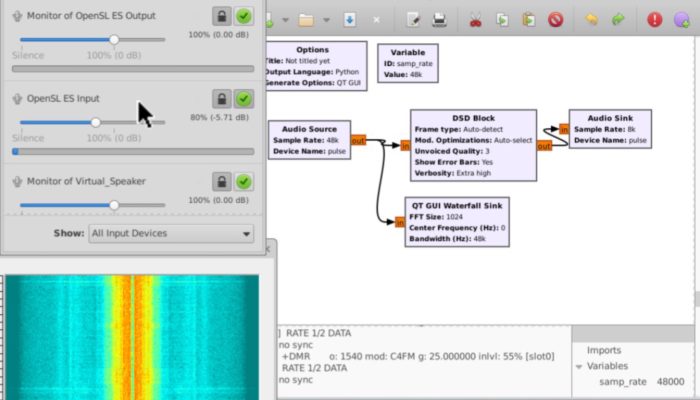Open the dropdown arrow next to the new-file icon
The image size is (700, 400).
(x=285, y=20)
